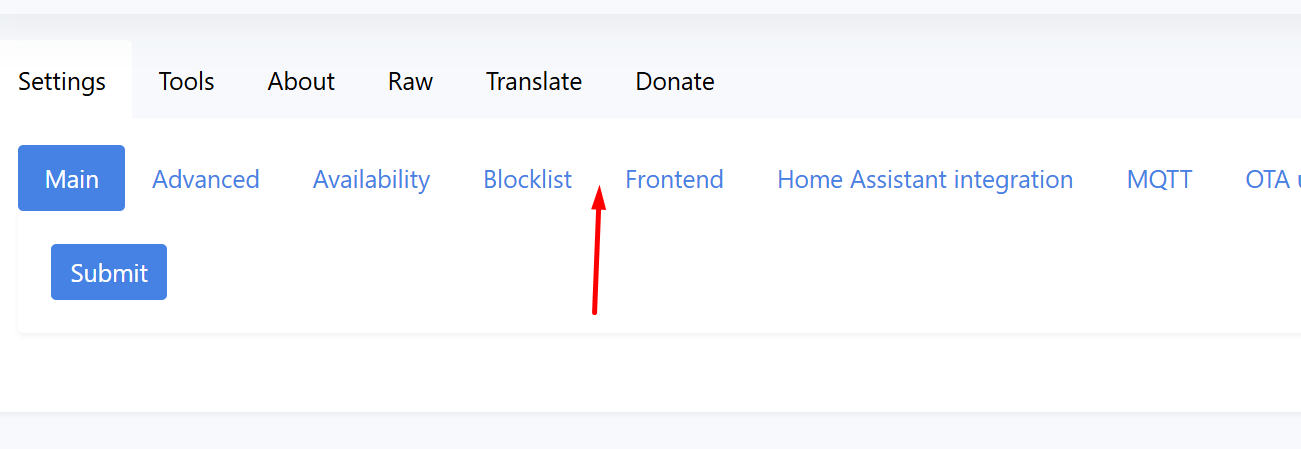The width and height of the screenshot is (1301, 449).
Task: Navigate to MQTT configuration link
Action: (x=1159, y=179)
